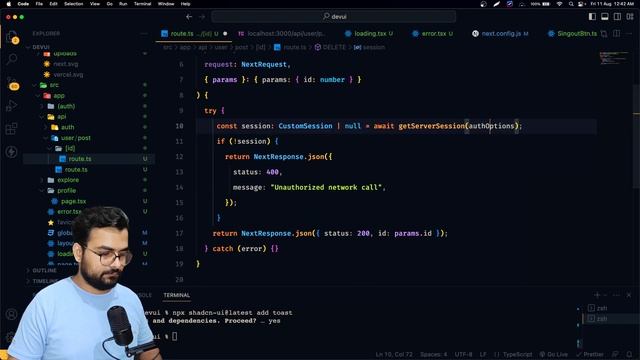This screenshot has width=640, height=360.
Task: Switch to the next.config.js tab
Action: tap(501, 33)
